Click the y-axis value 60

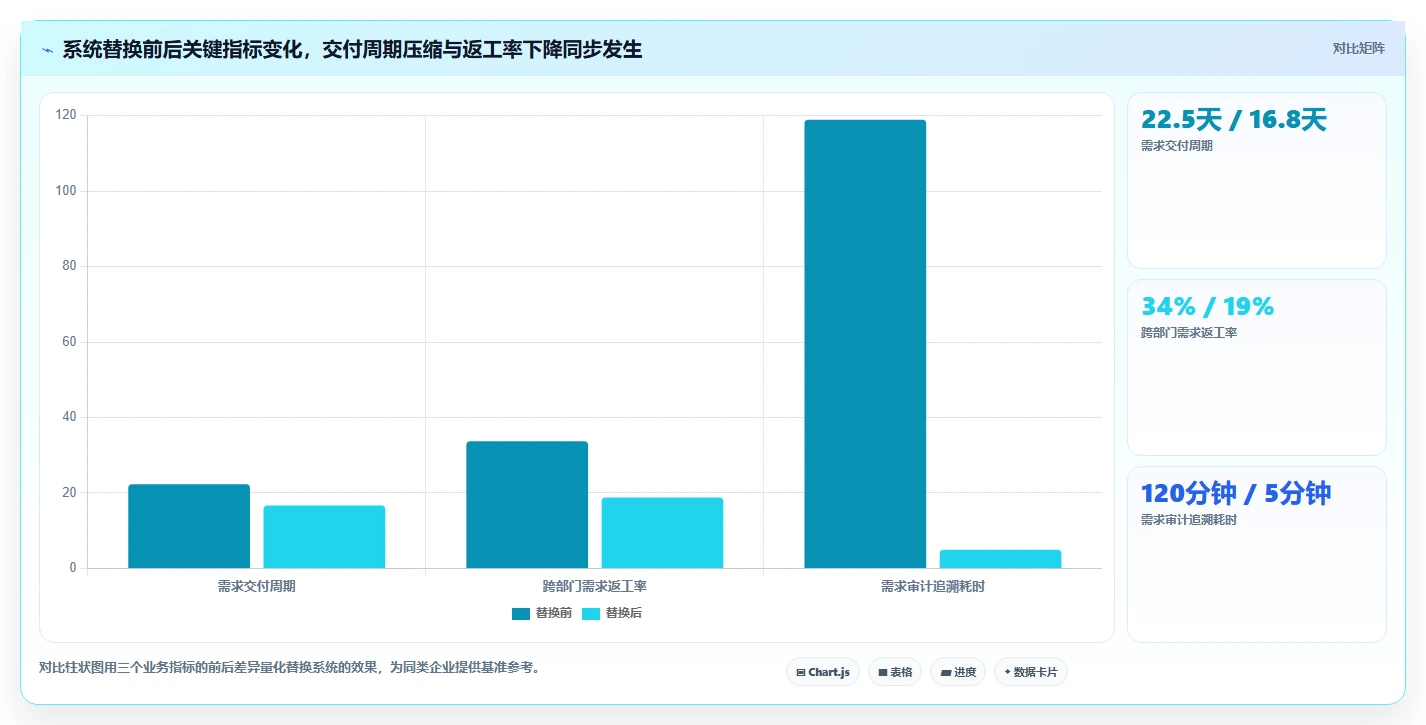(x=69, y=342)
